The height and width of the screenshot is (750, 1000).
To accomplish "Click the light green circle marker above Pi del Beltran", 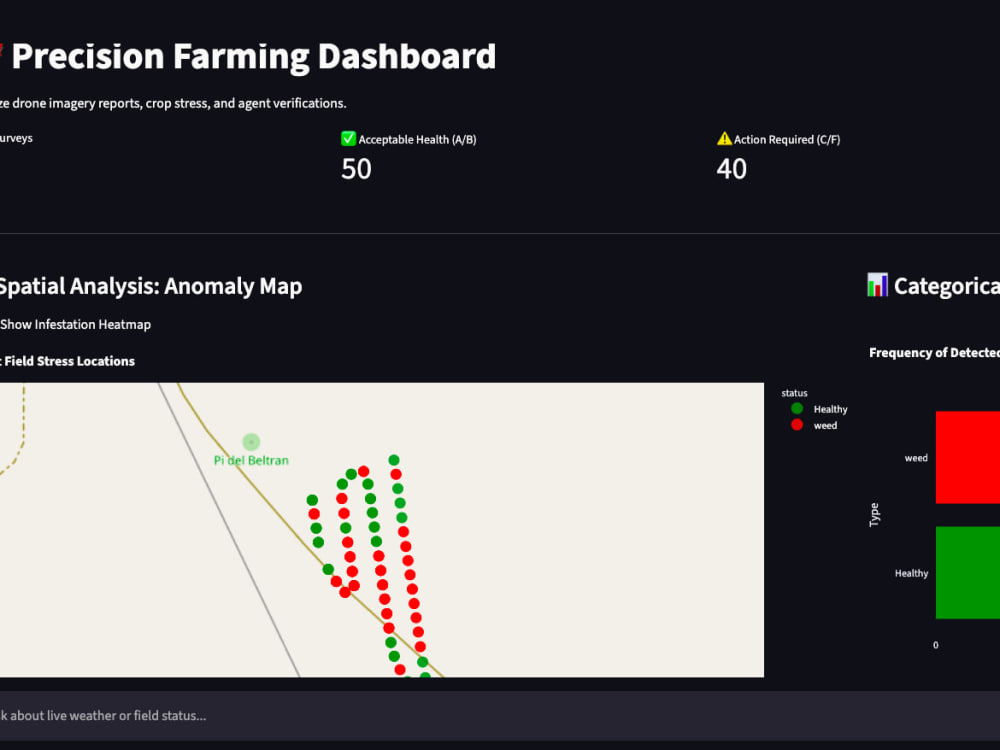I will (251, 441).
